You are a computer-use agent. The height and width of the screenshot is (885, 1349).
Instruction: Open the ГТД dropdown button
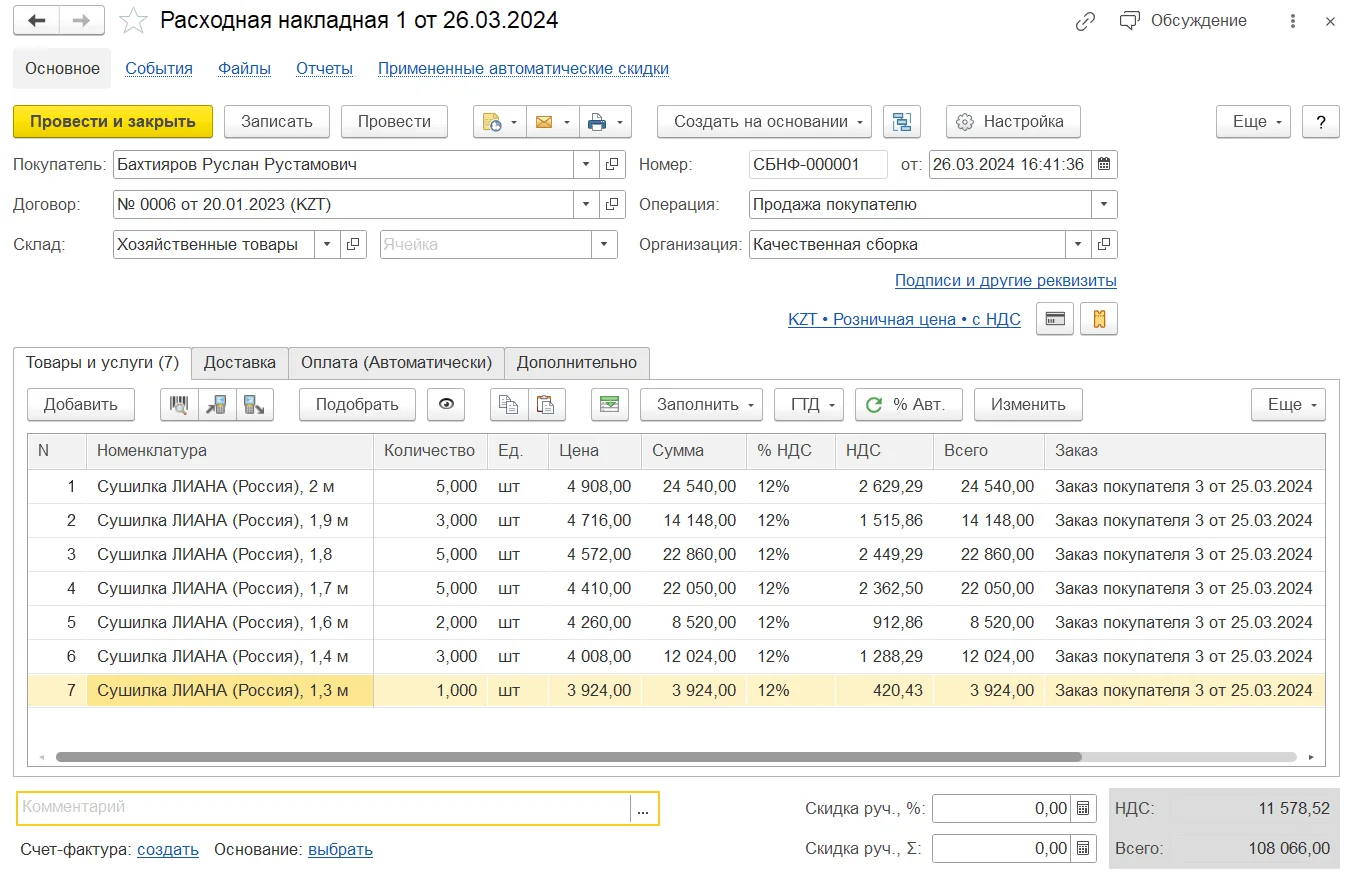tap(809, 405)
